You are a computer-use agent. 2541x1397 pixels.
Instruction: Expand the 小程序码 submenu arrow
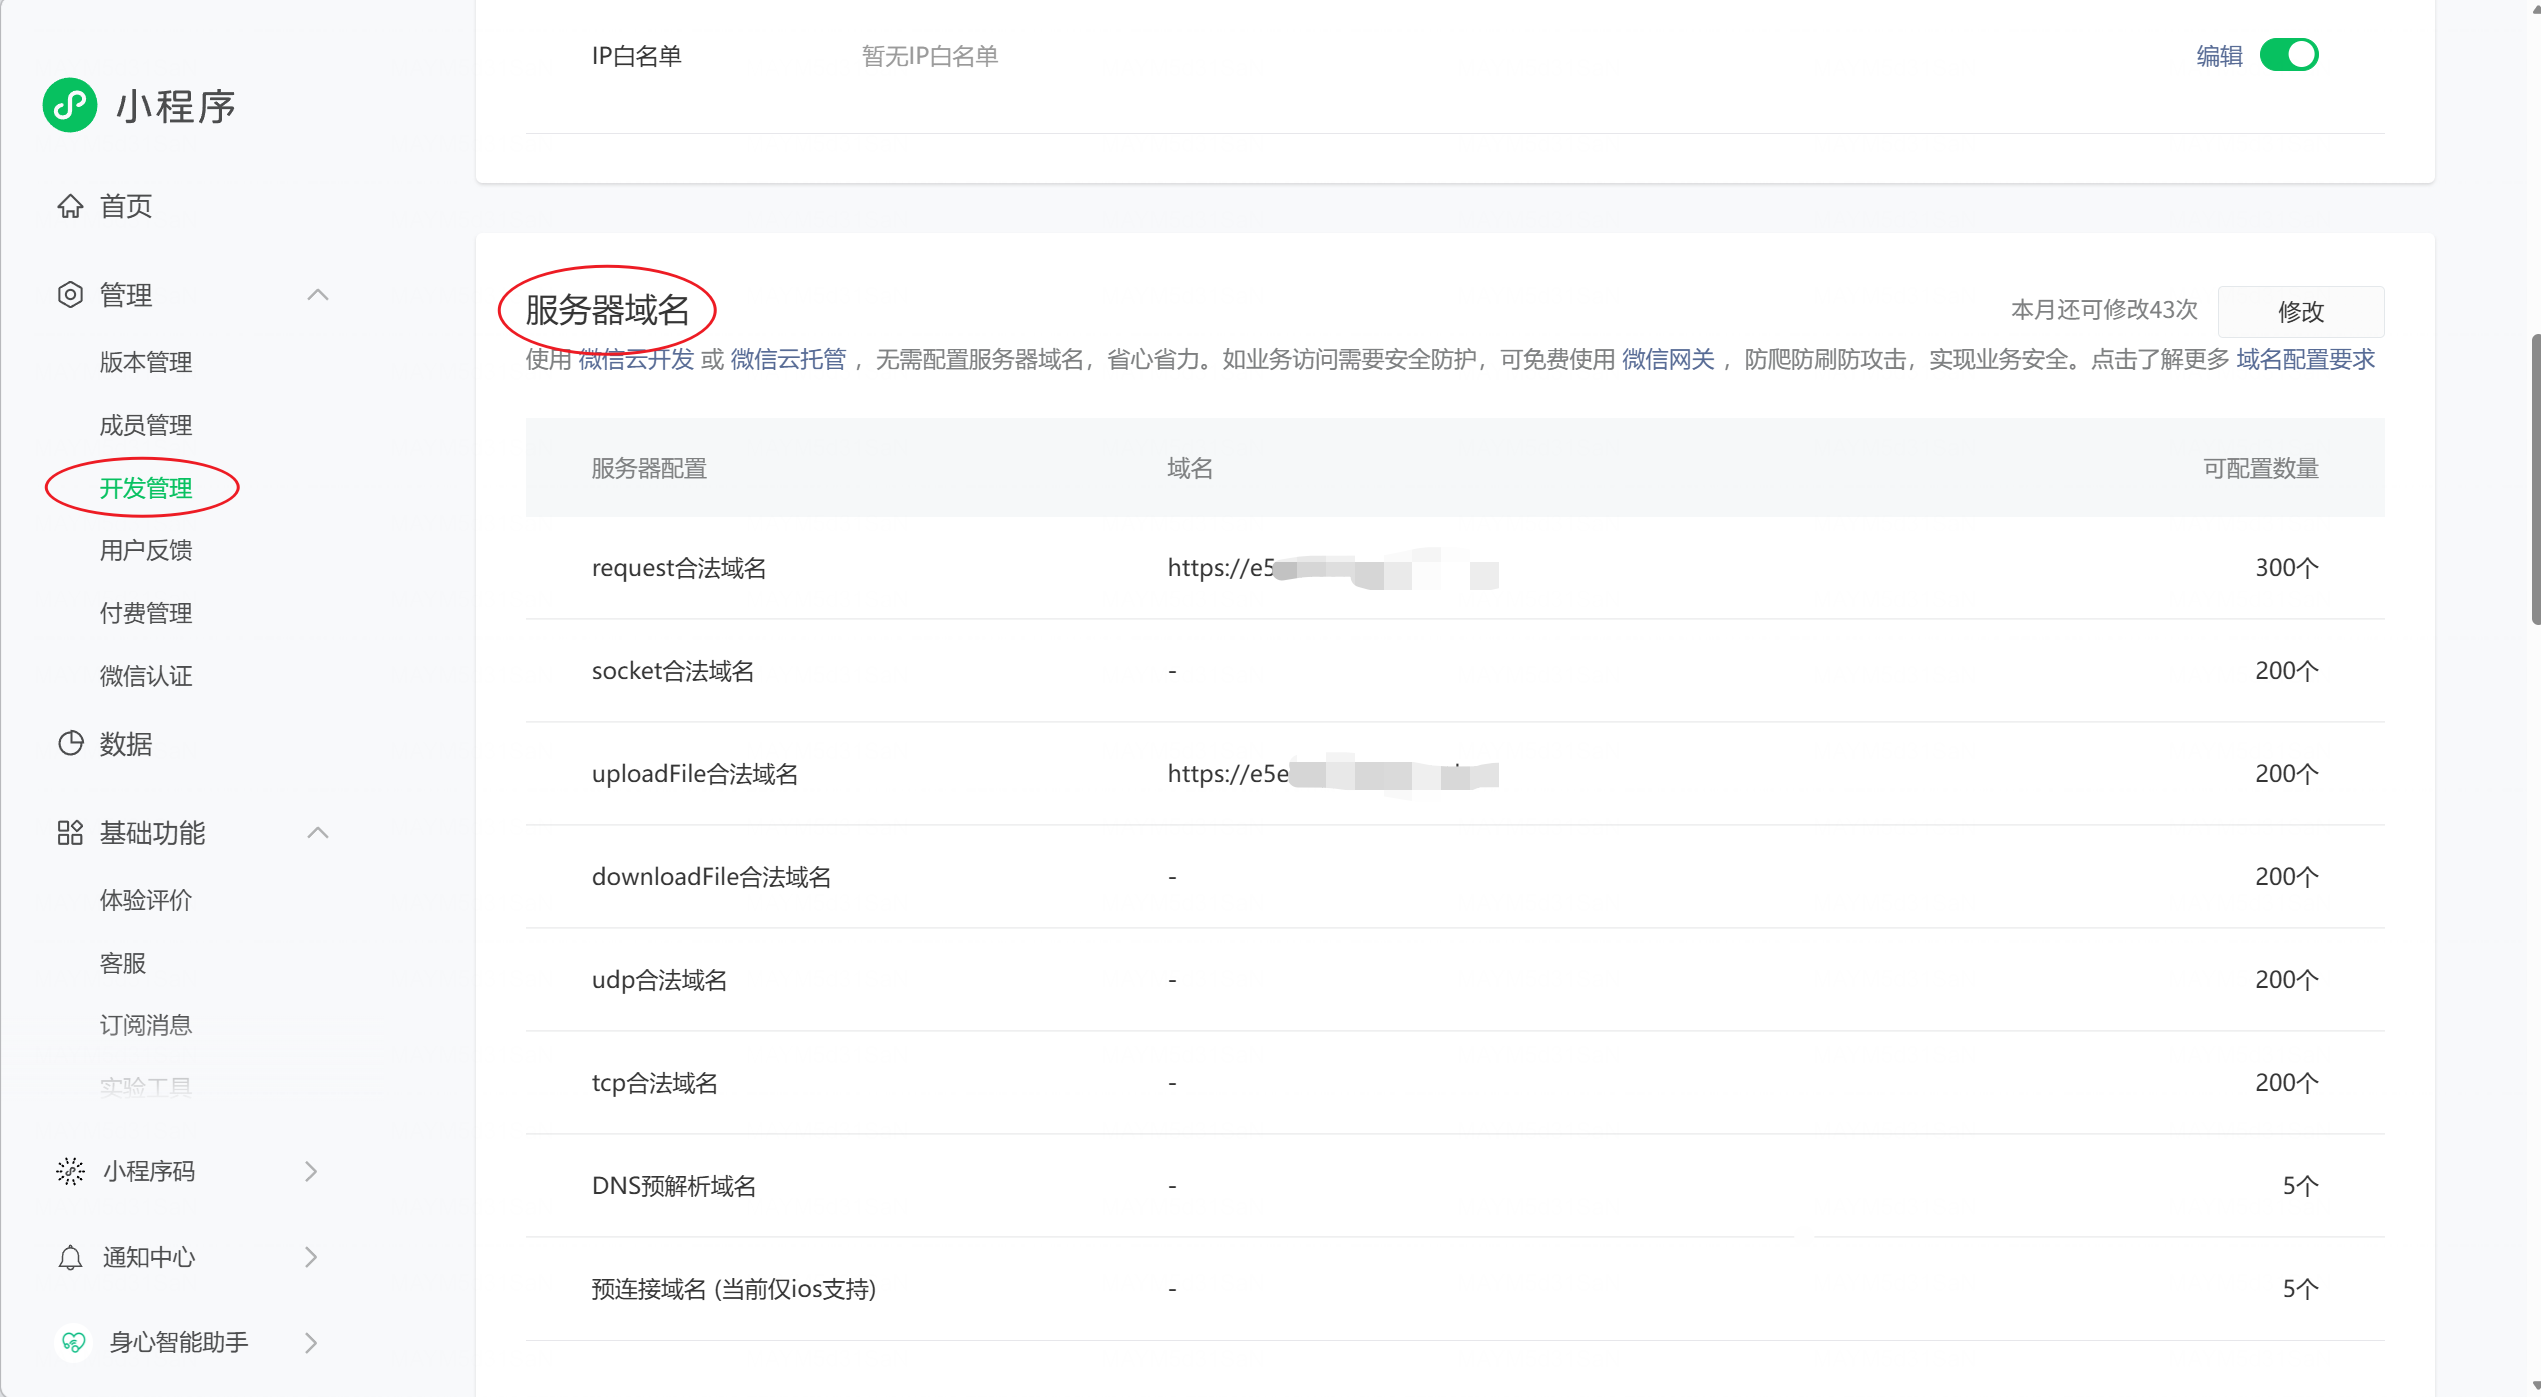click(x=311, y=1171)
